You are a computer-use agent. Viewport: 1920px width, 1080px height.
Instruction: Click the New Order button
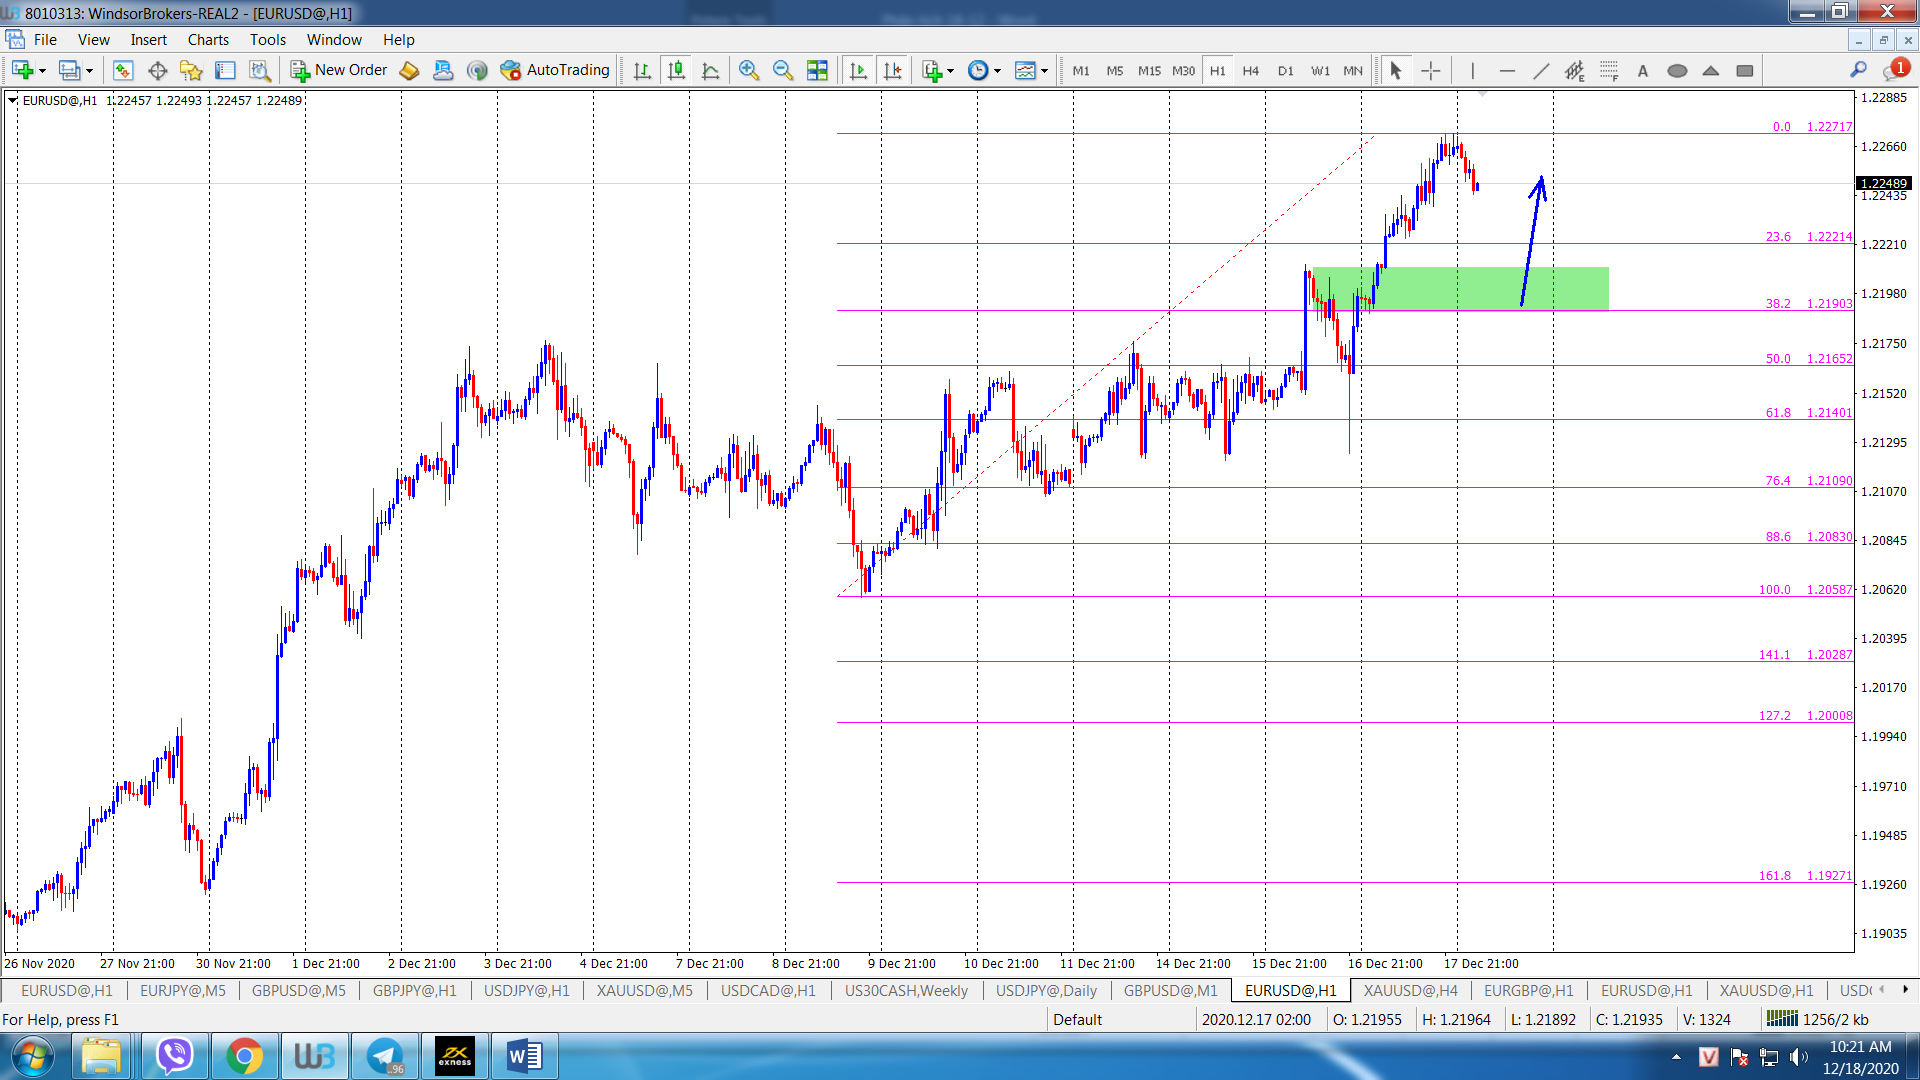339,70
